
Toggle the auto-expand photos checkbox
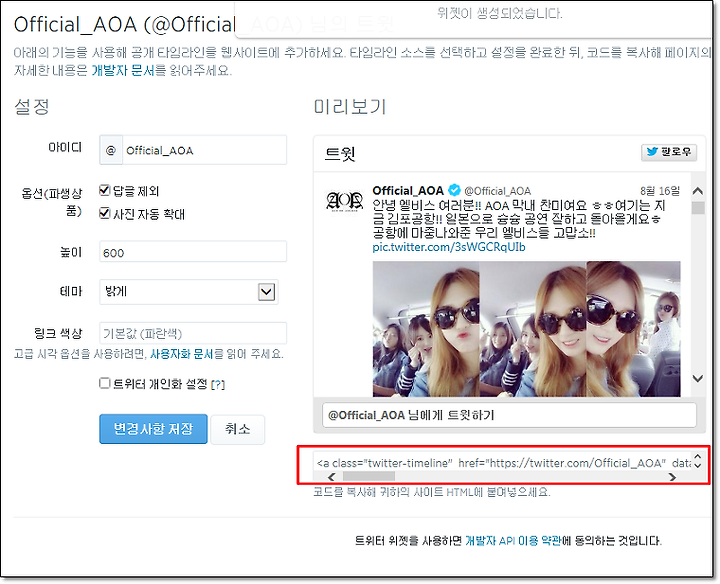click(x=105, y=213)
